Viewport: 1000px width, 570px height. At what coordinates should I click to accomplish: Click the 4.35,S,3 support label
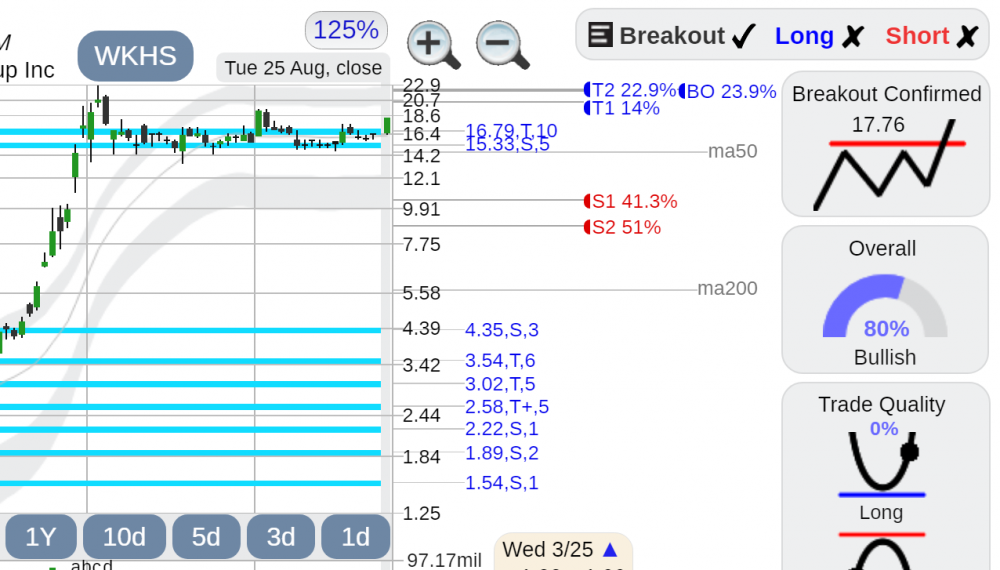[x=502, y=330]
